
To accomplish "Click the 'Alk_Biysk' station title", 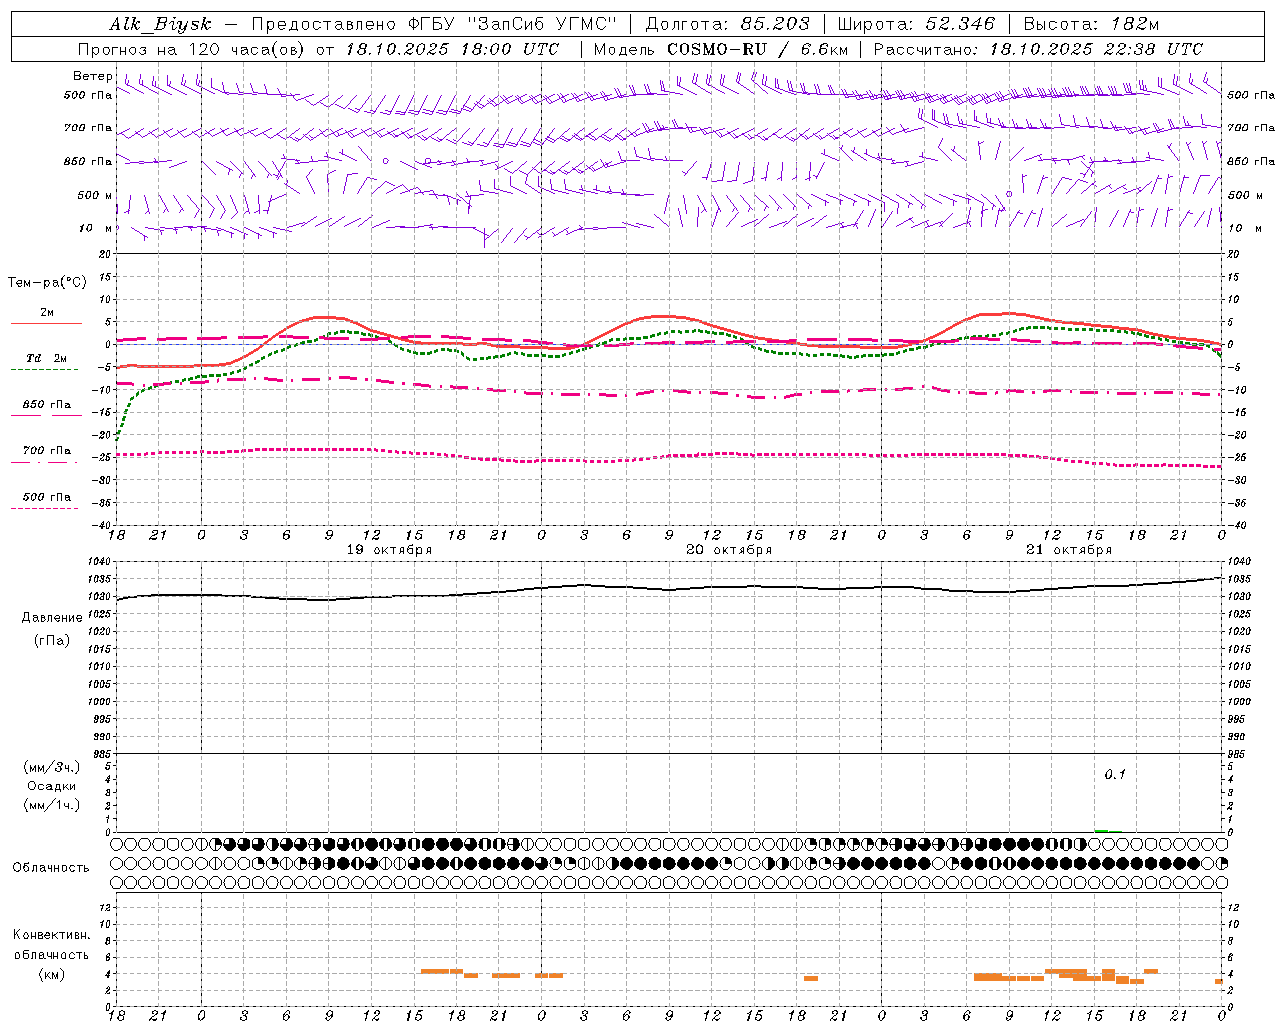I will click(161, 24).
